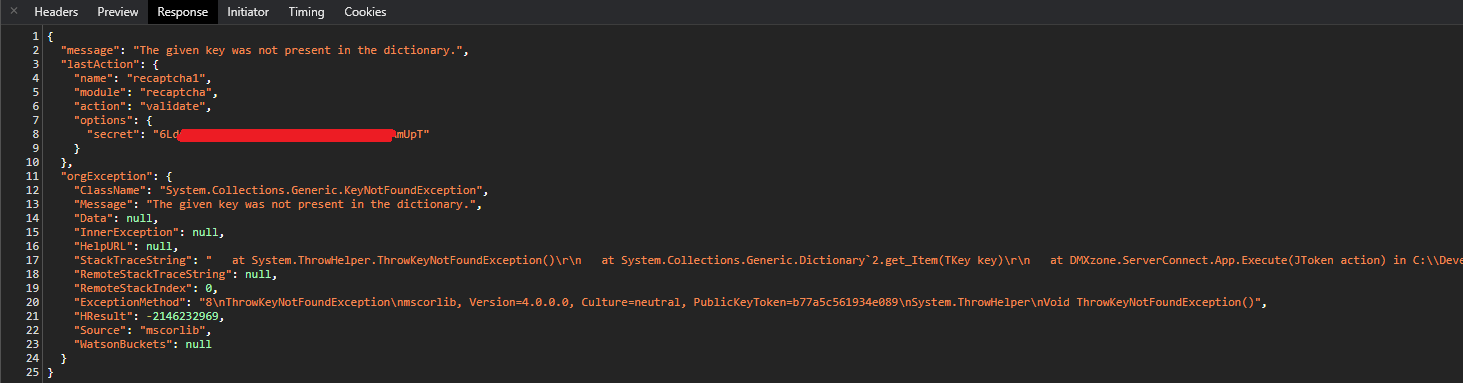Close the request details panel
This screenshot has width=1464, height=383.
coord(13,11)
